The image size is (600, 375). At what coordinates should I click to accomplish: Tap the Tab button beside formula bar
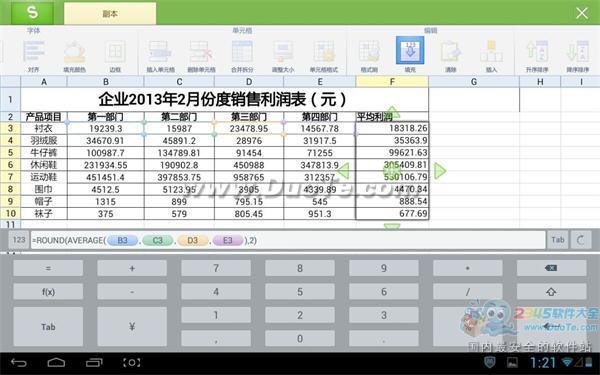click(558, 240)
